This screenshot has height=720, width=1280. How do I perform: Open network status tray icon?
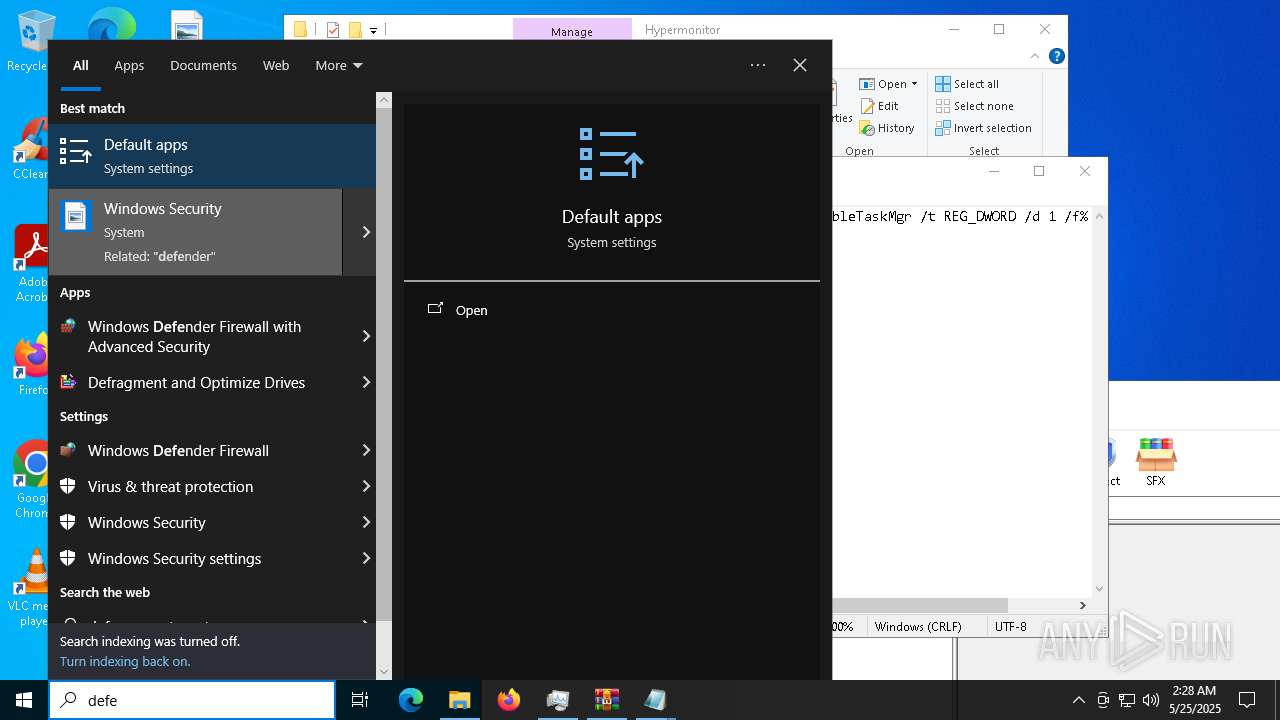coord(1127,700)
